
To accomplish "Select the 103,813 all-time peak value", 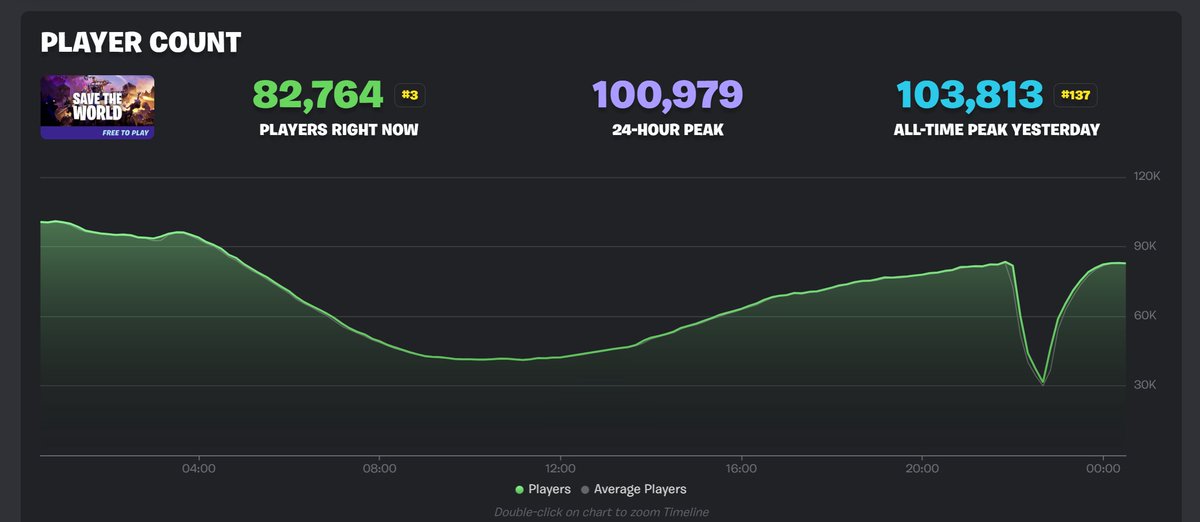I will (x=970, y=95).
